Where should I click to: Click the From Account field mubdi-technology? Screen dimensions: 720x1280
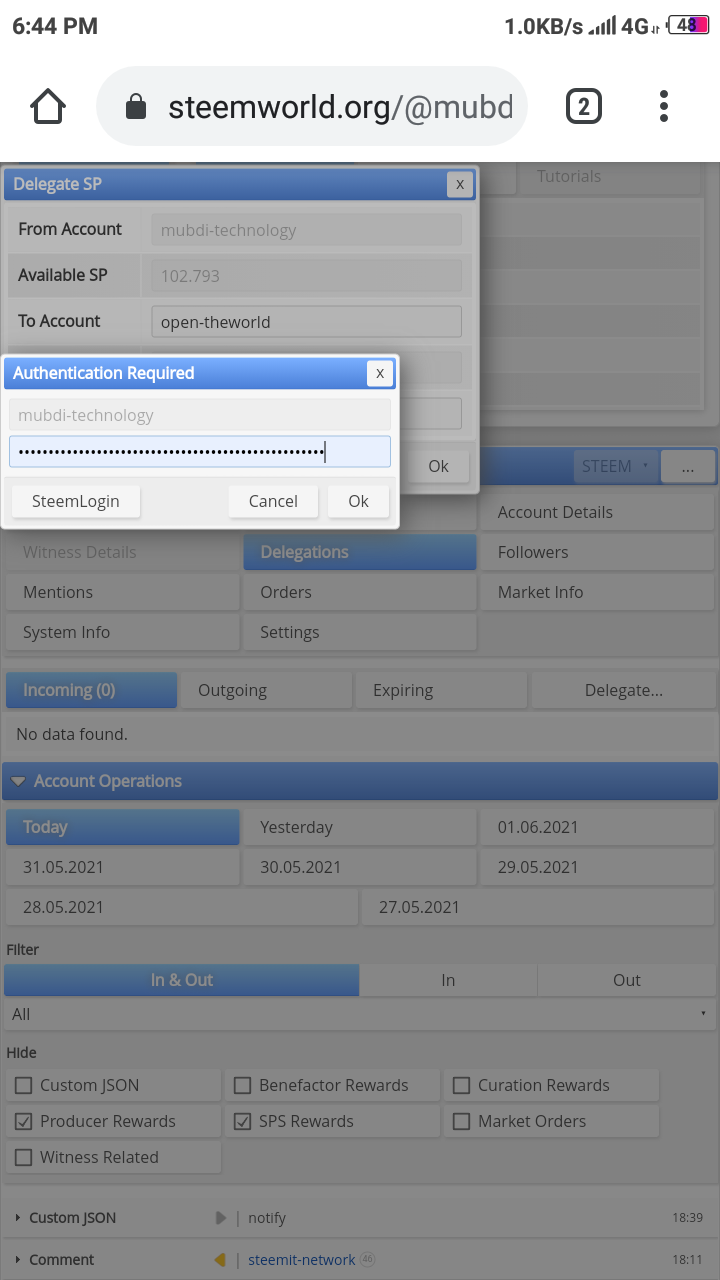point(306,230)
